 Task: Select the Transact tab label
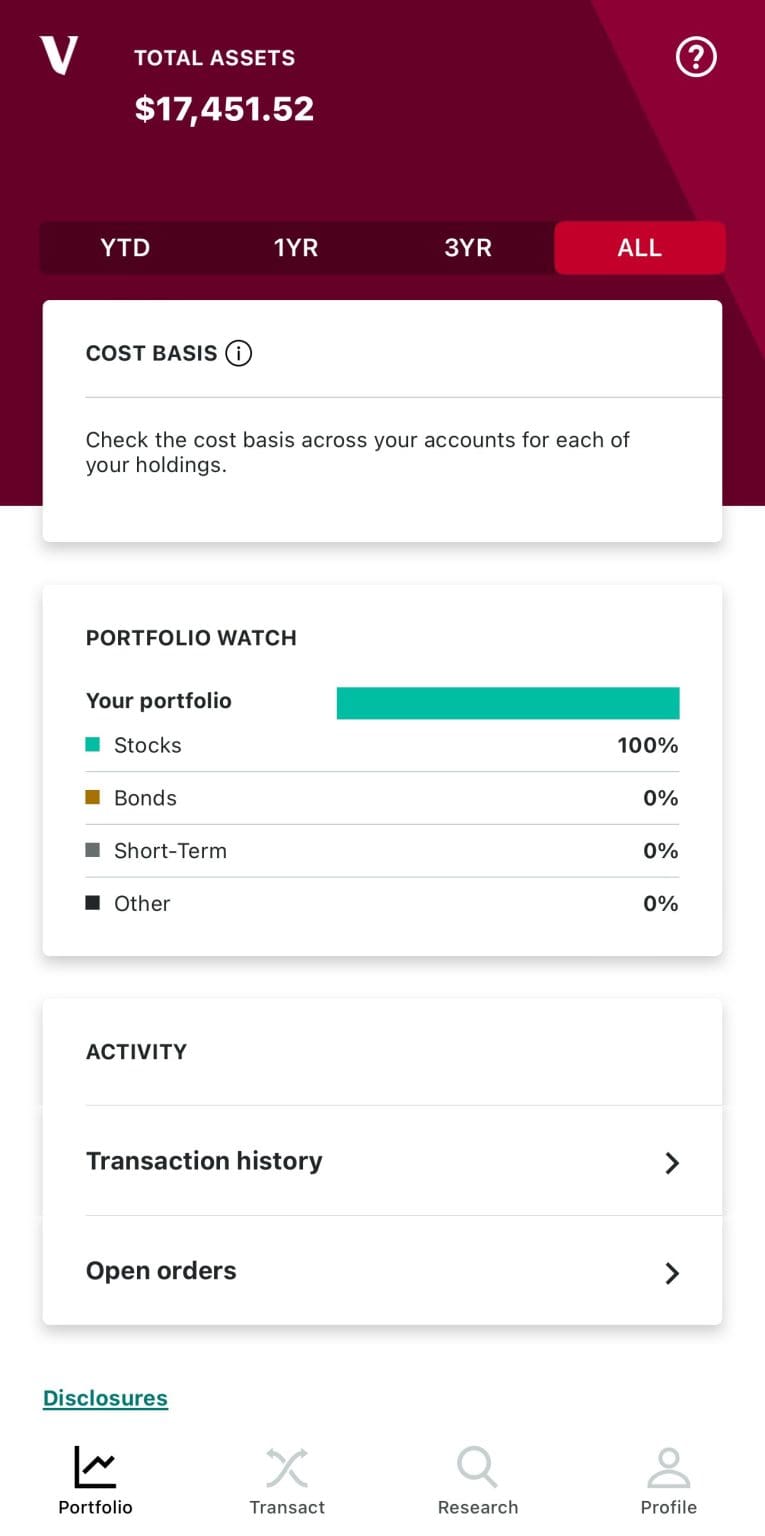pos(287,1506)
